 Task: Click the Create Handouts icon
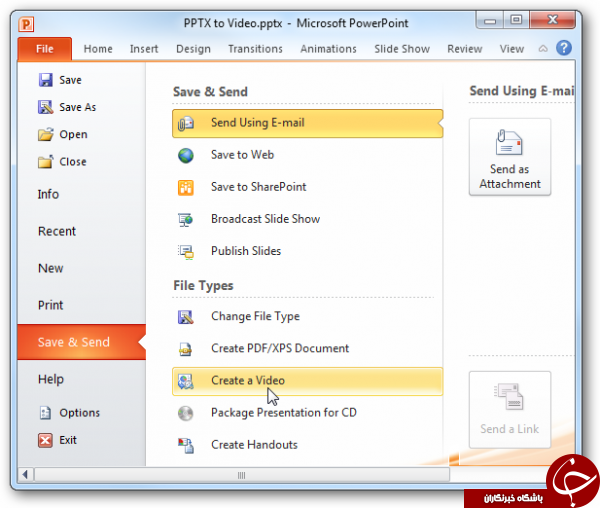(x=186, y=445)
